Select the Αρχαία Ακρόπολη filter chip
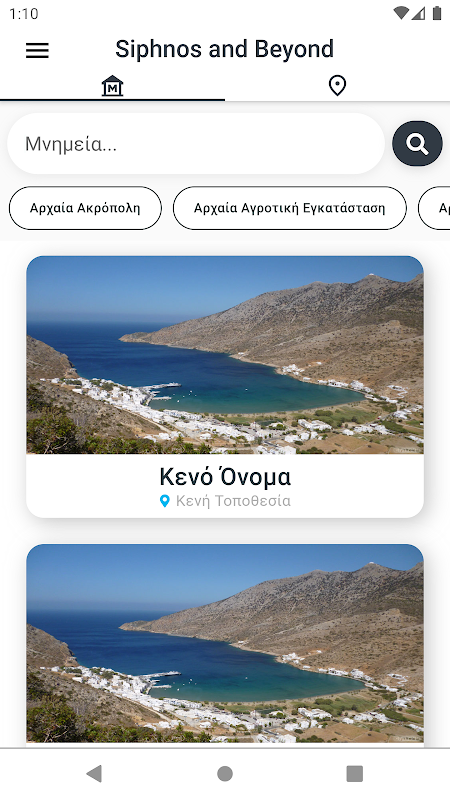The image size is (450, 800). (x=85, y=208)
